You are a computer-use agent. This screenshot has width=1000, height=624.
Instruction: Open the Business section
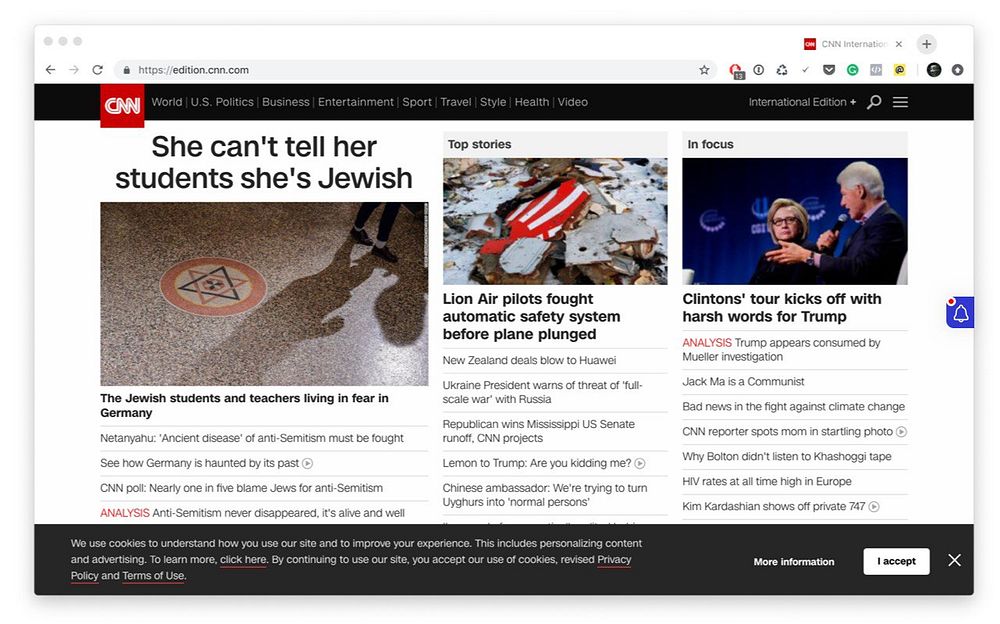(x=285, y=102)
